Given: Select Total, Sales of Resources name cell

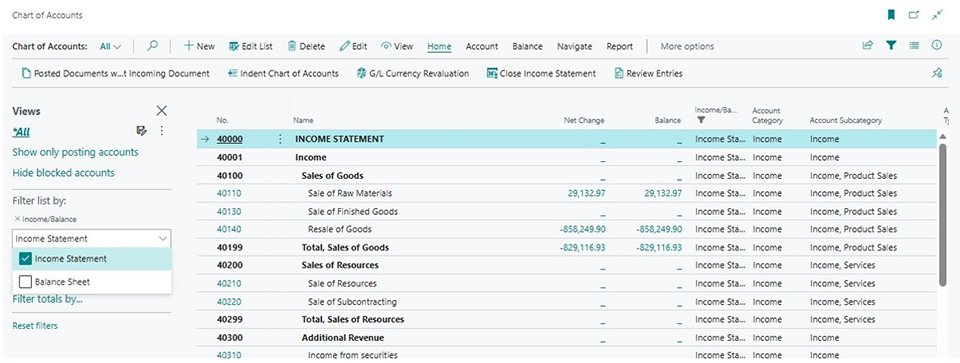Looking at the screenshot, I should coord(353,320).
